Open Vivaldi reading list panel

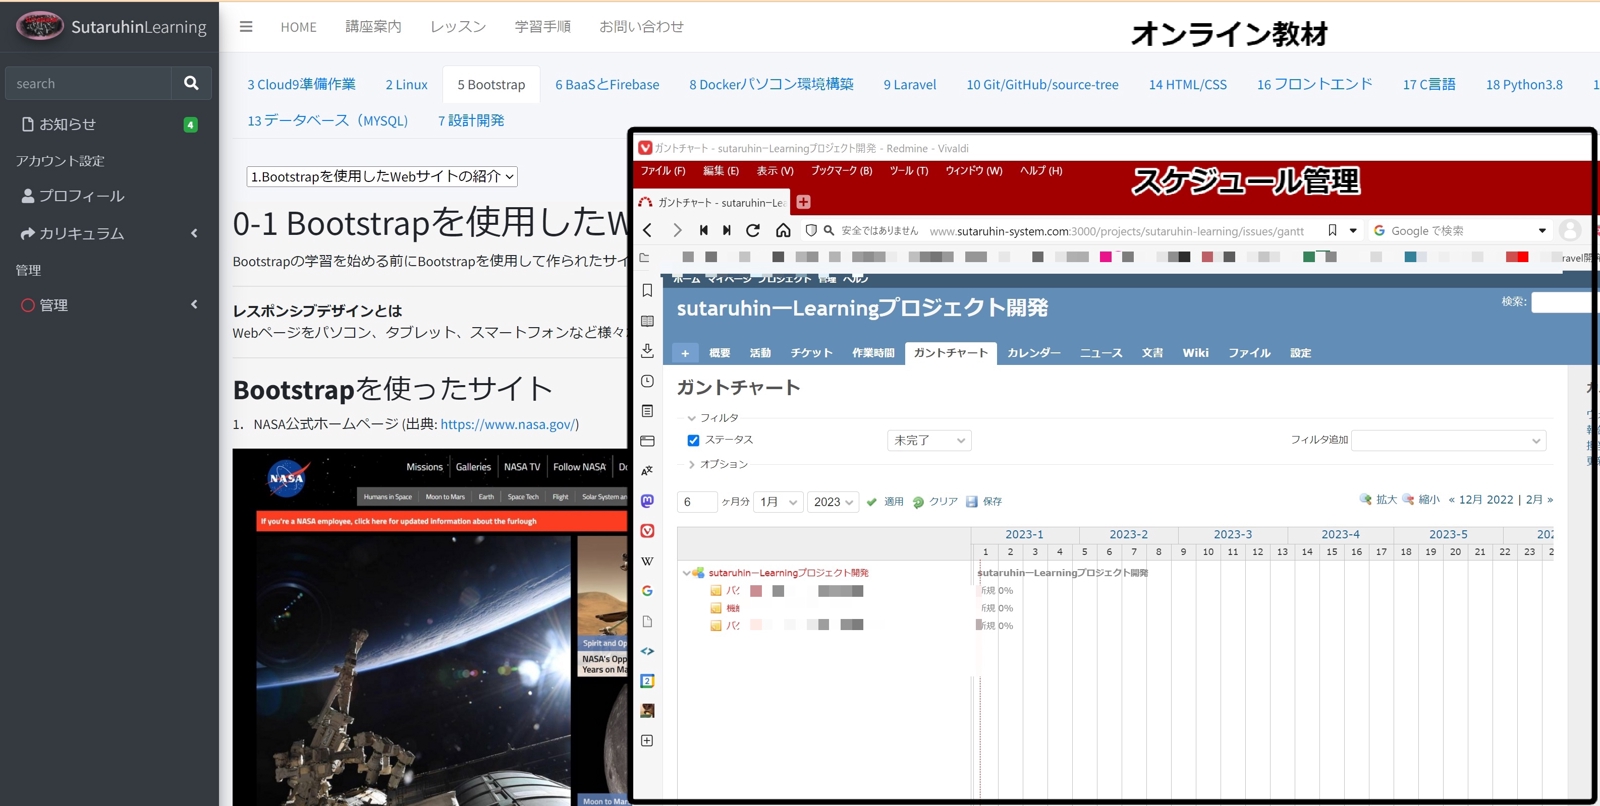tap(647, 321)
